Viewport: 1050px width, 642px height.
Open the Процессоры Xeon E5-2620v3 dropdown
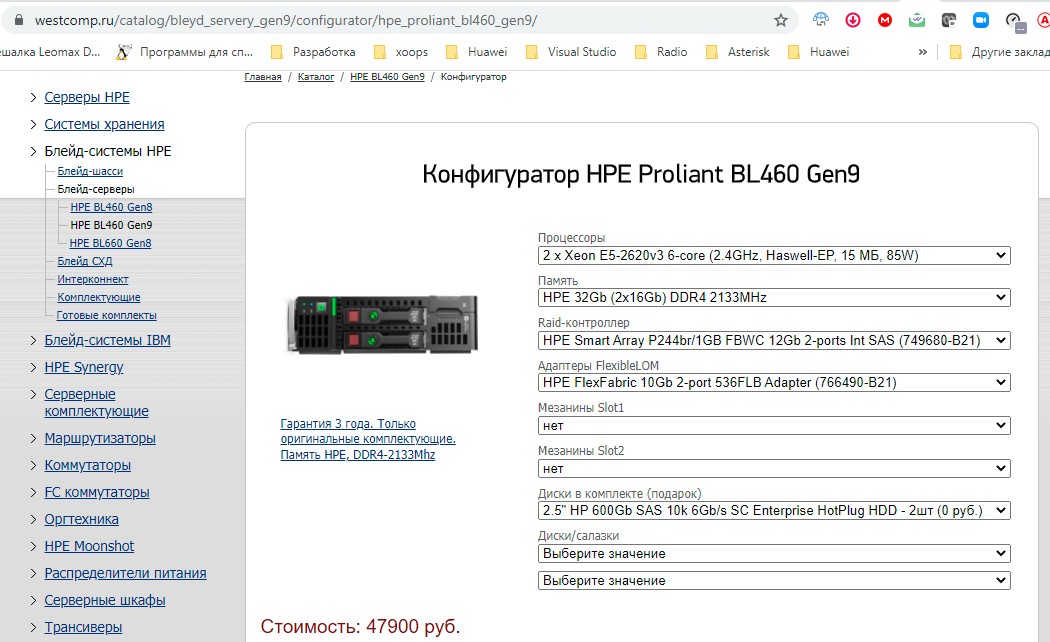pos(773,255)
